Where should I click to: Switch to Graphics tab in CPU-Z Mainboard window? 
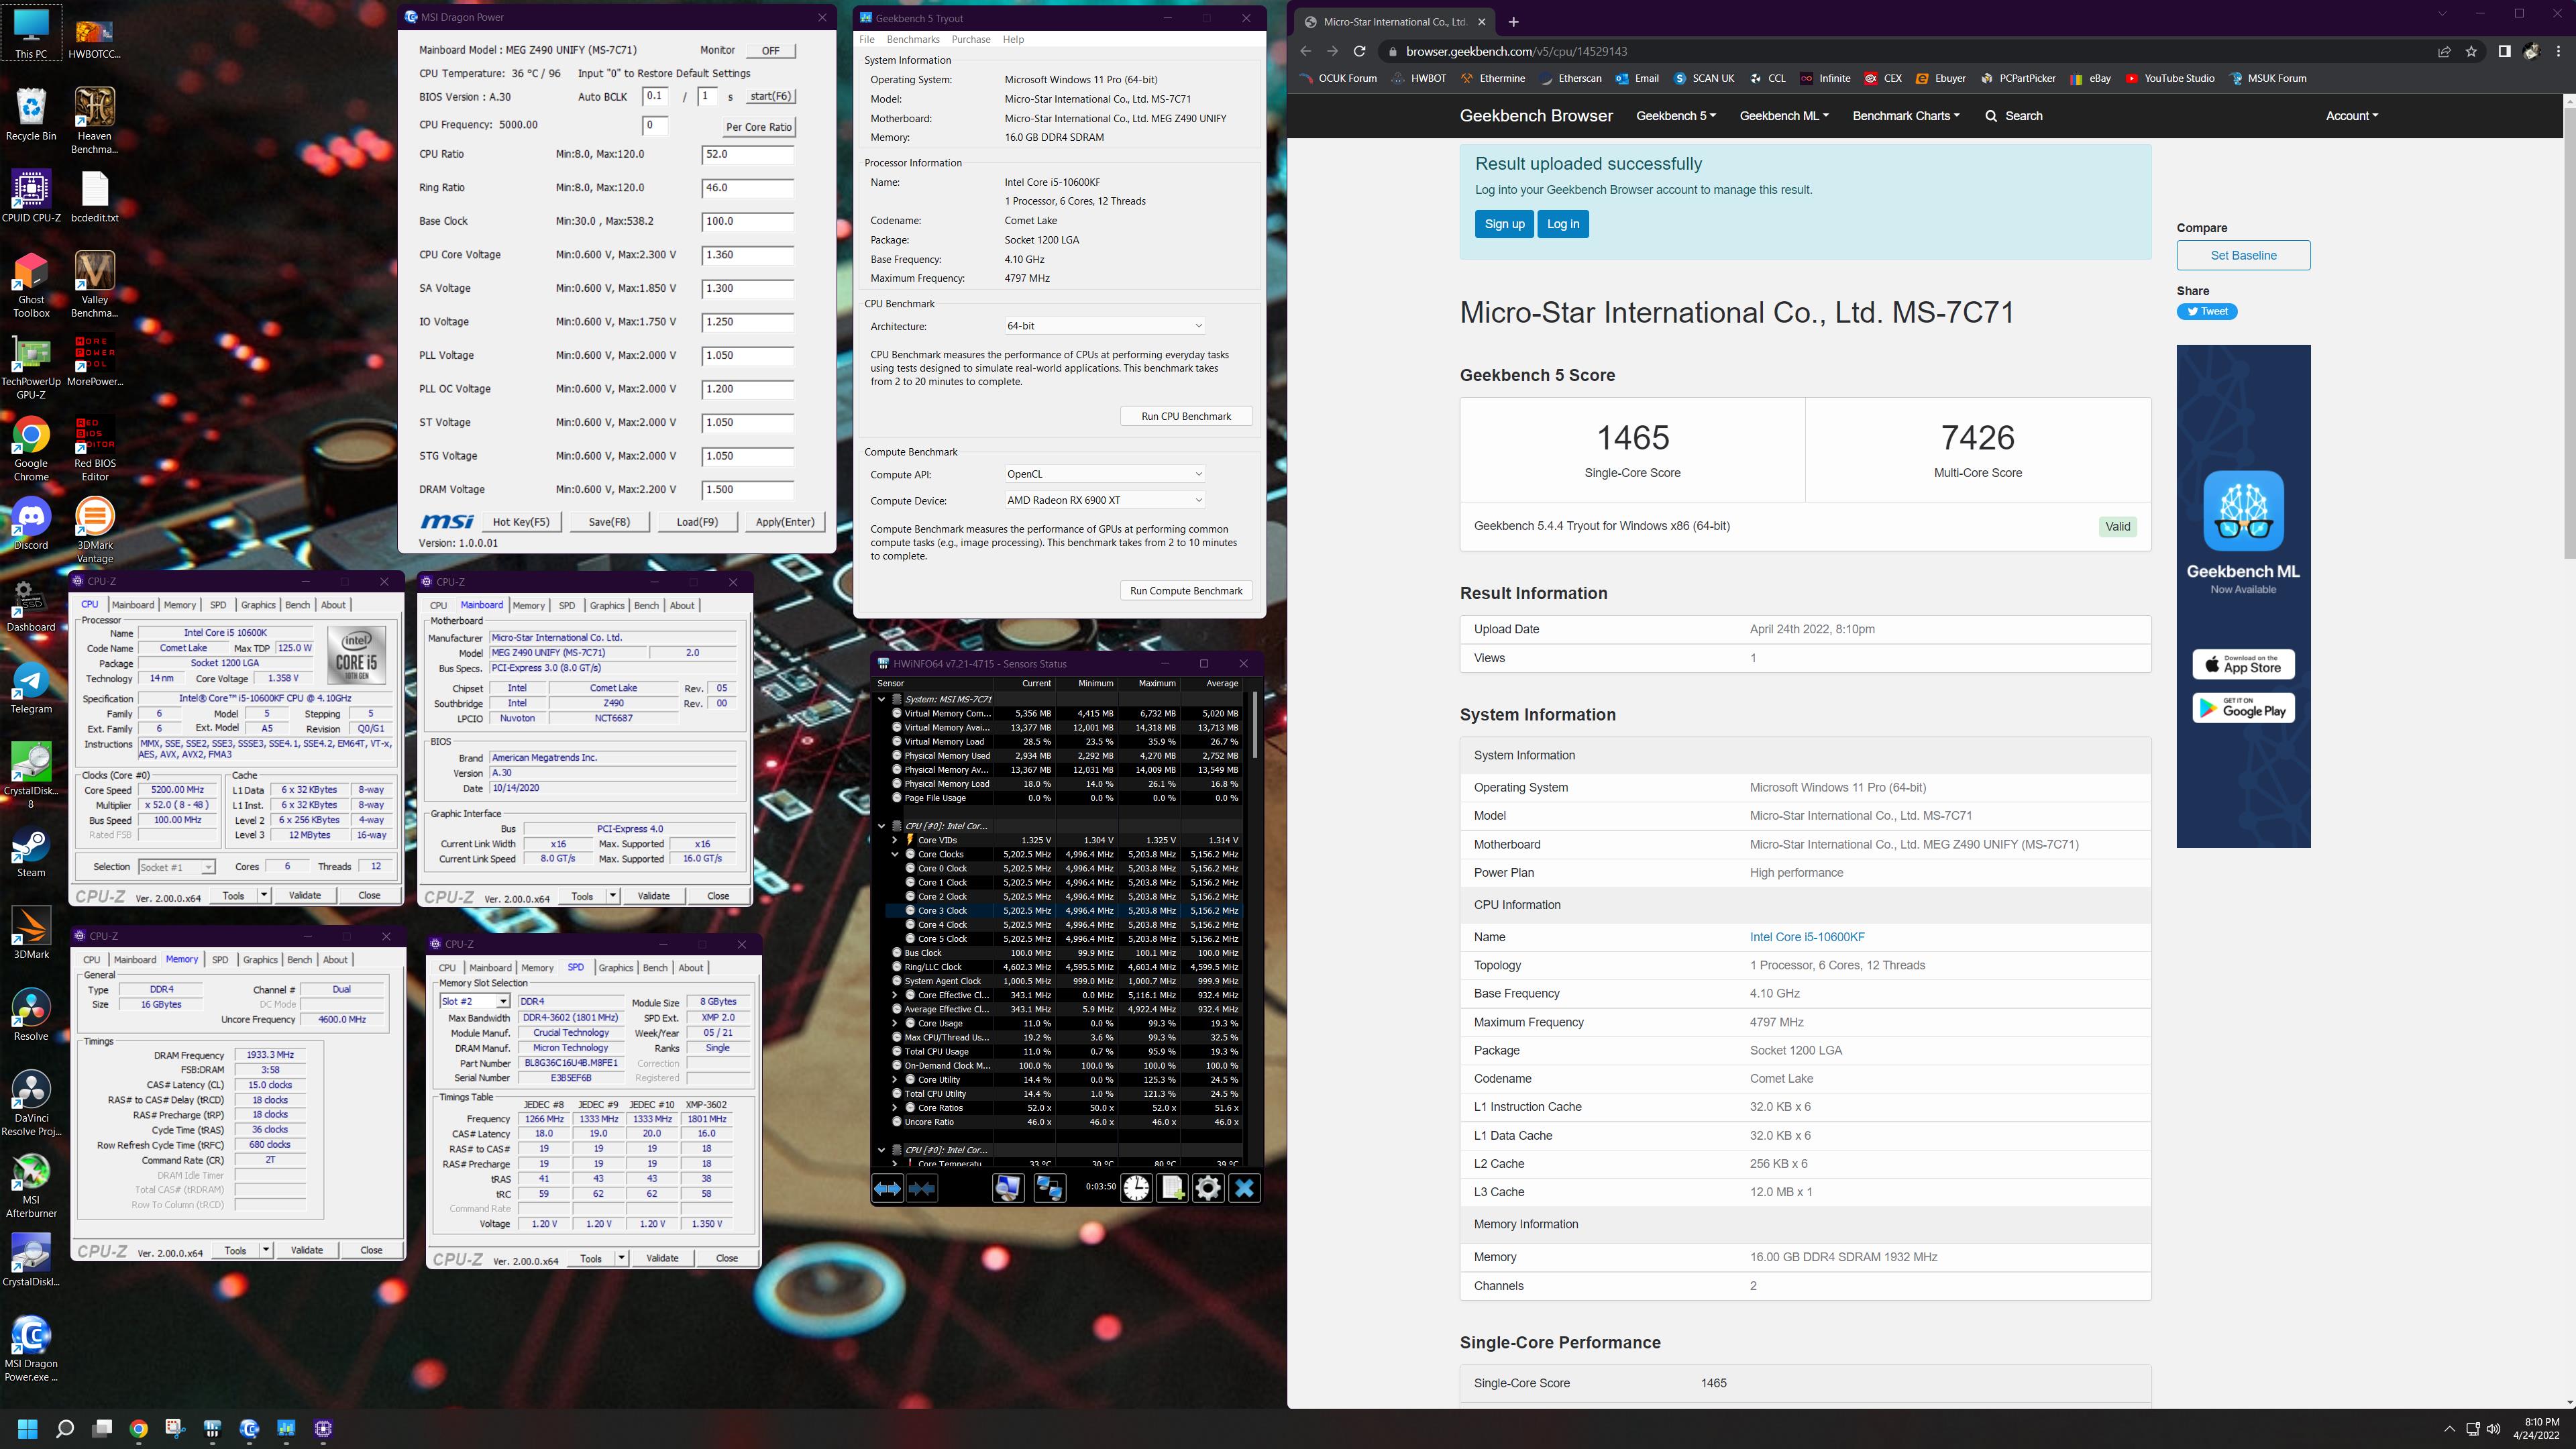(607, 605)
